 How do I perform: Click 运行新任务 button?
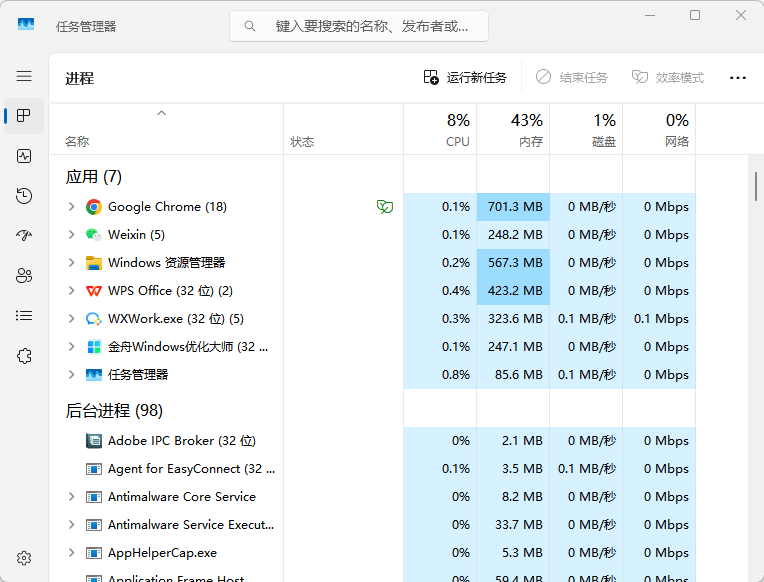click(x=465, y=78)
